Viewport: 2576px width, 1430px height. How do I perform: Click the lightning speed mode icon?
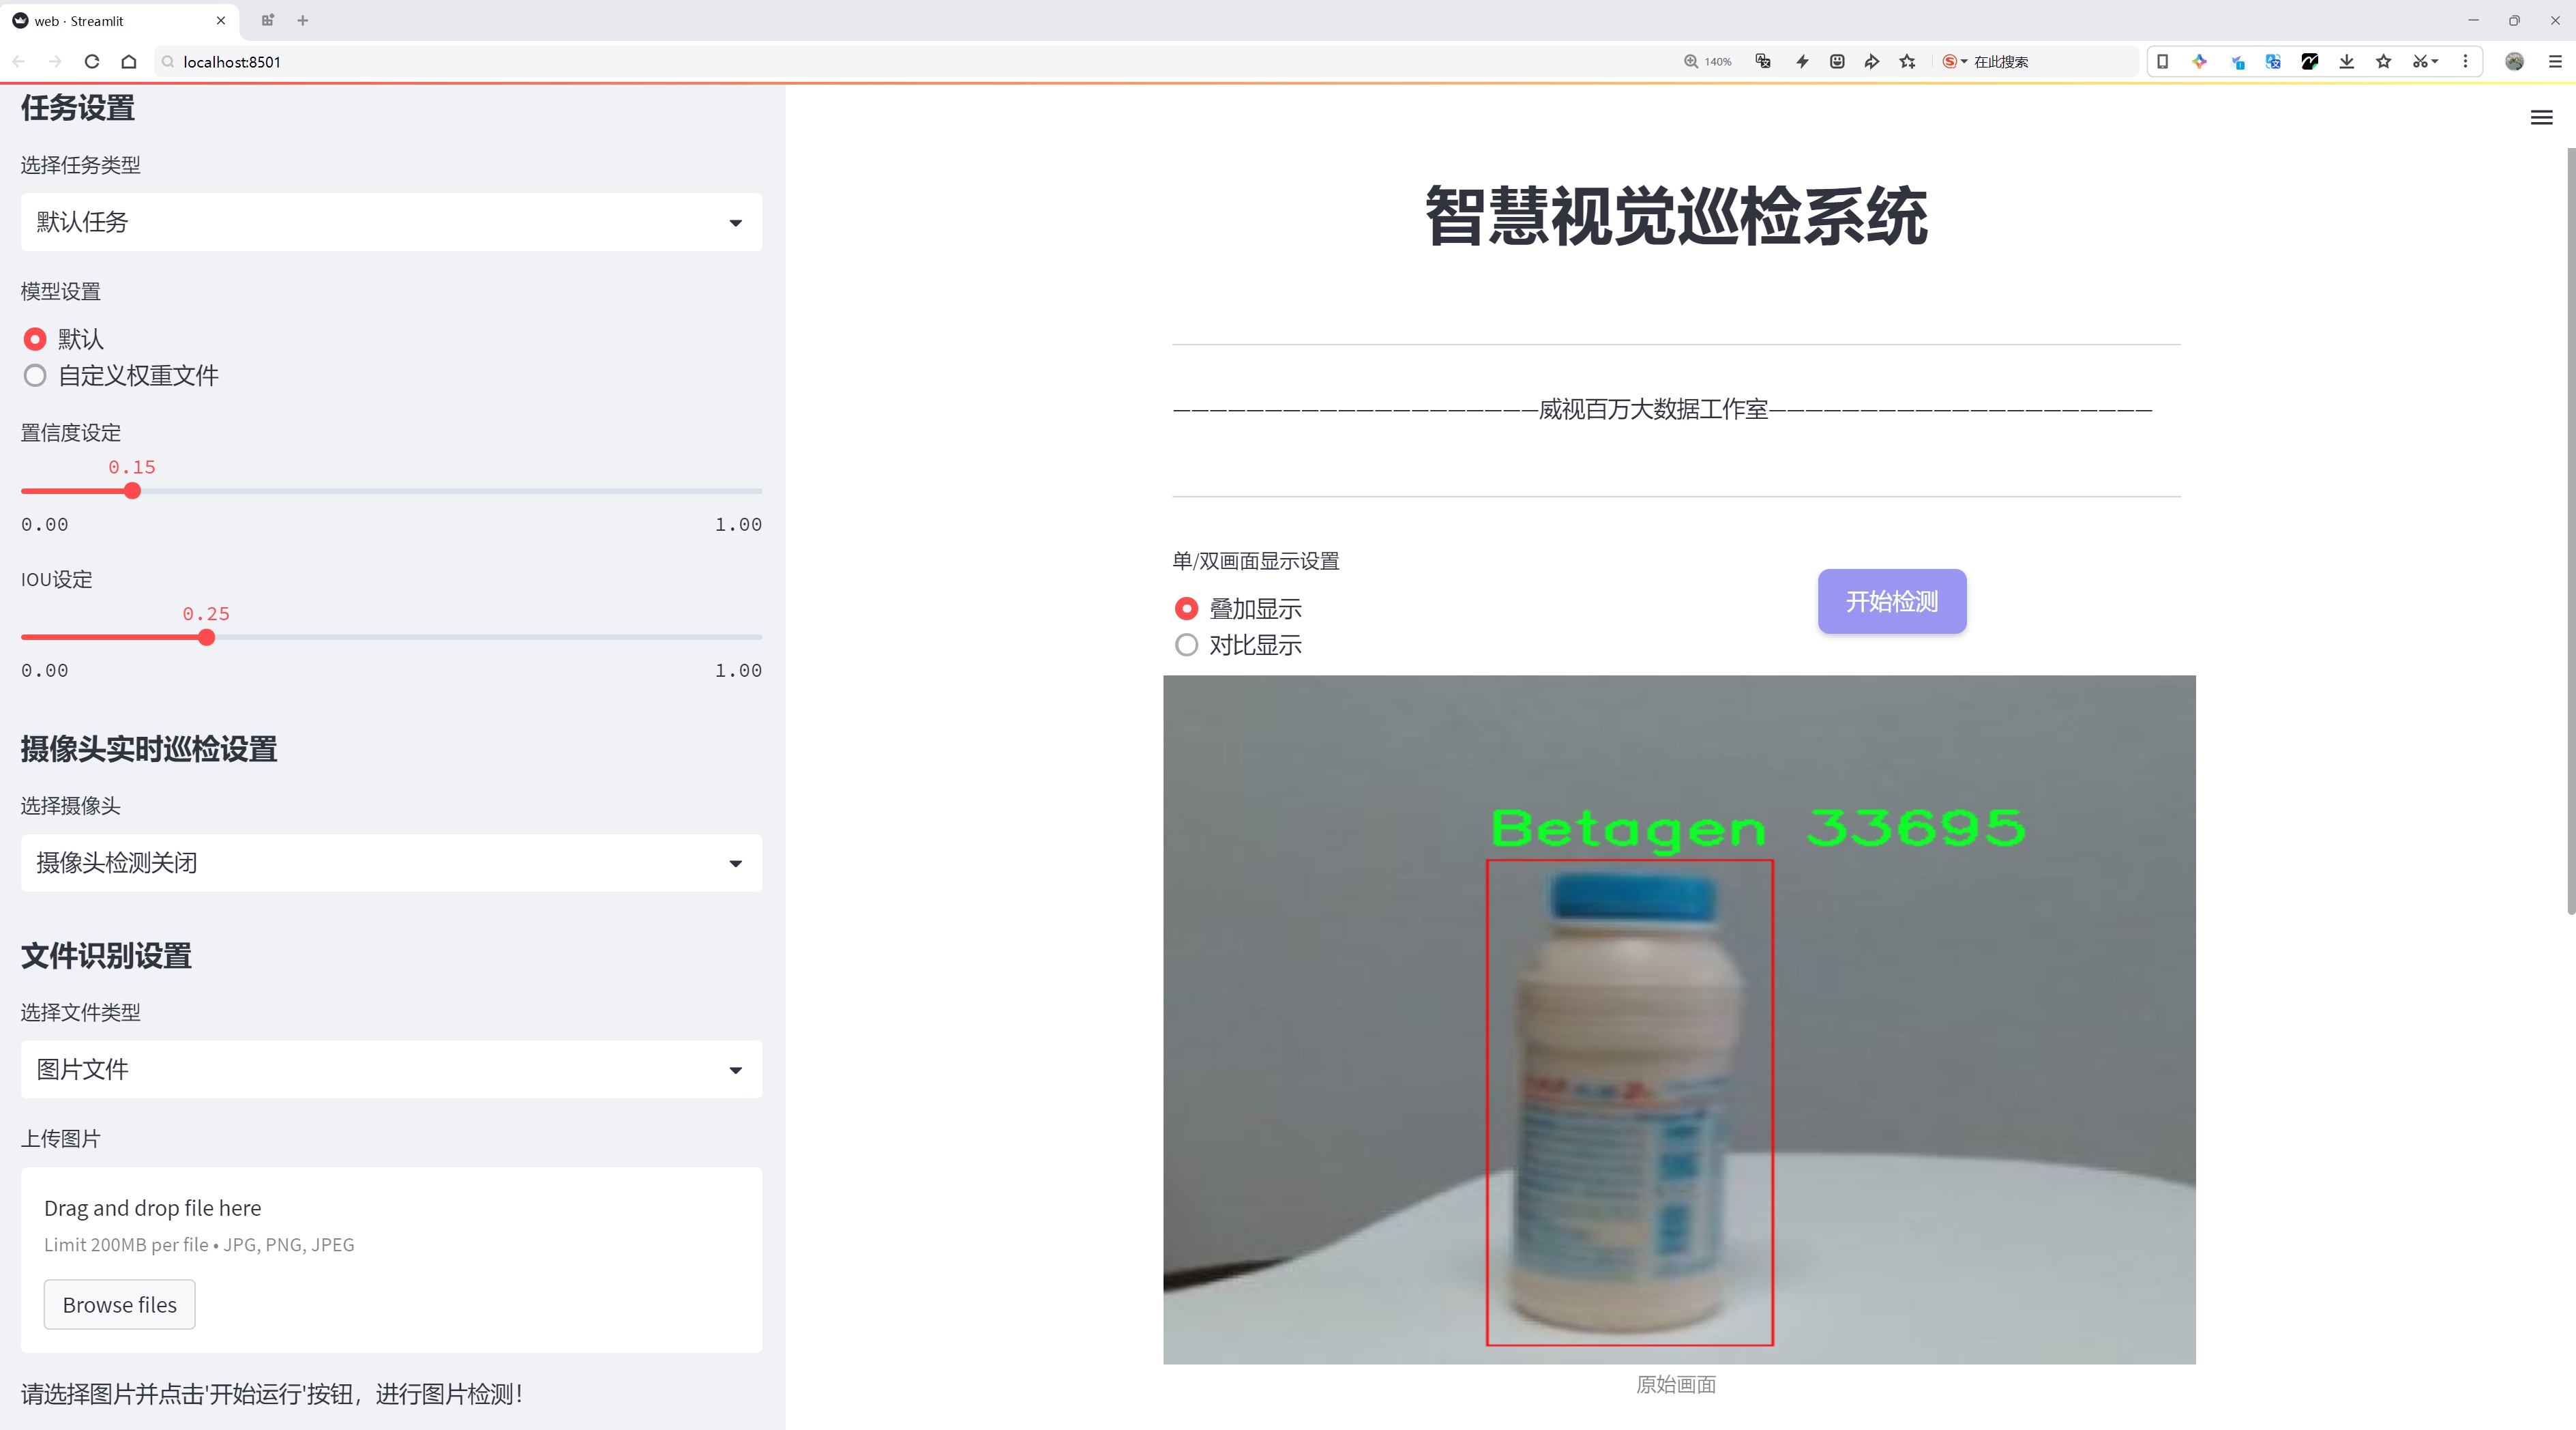pos(1802,62)
